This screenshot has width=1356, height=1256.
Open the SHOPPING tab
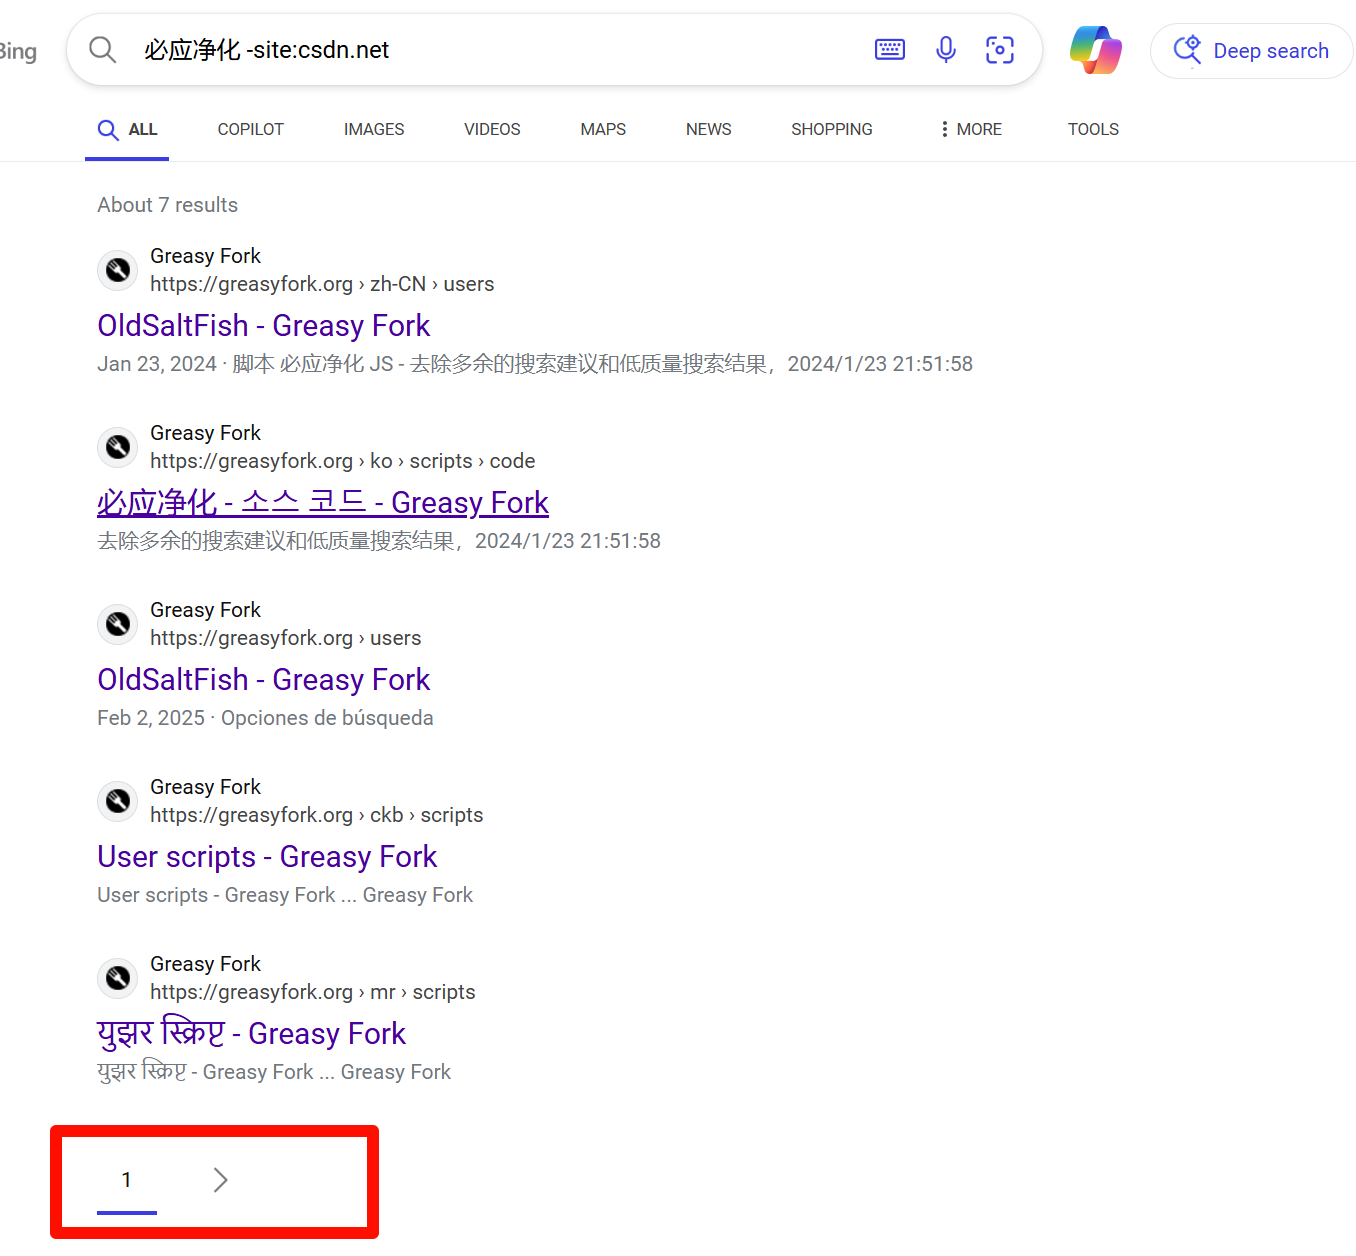point(832,129)
